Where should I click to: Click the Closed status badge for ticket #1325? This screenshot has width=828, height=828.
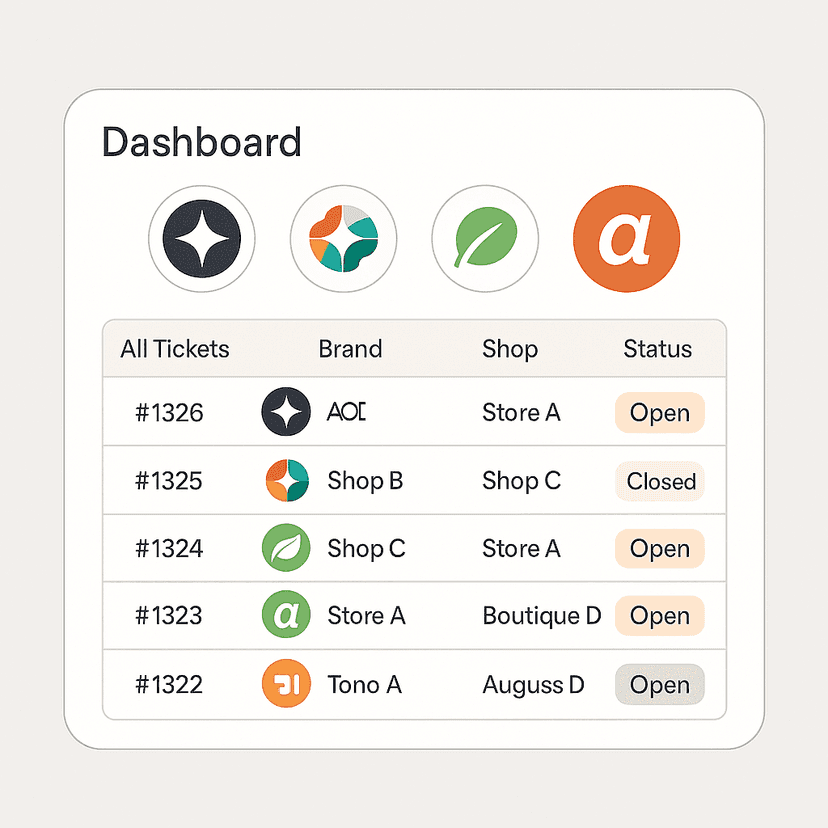[660, 481]
